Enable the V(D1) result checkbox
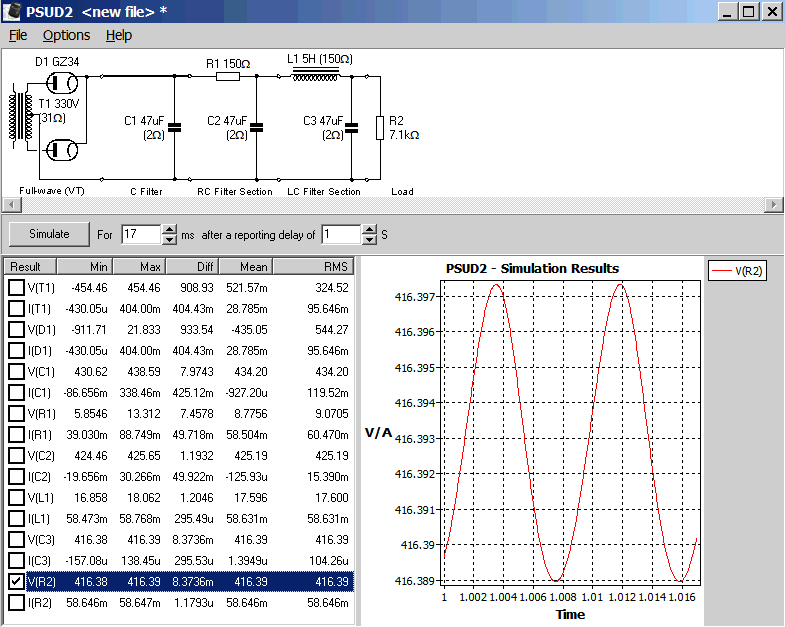This screenshot has width=786, height=627. pyautogui.click(x=16, y=330)
